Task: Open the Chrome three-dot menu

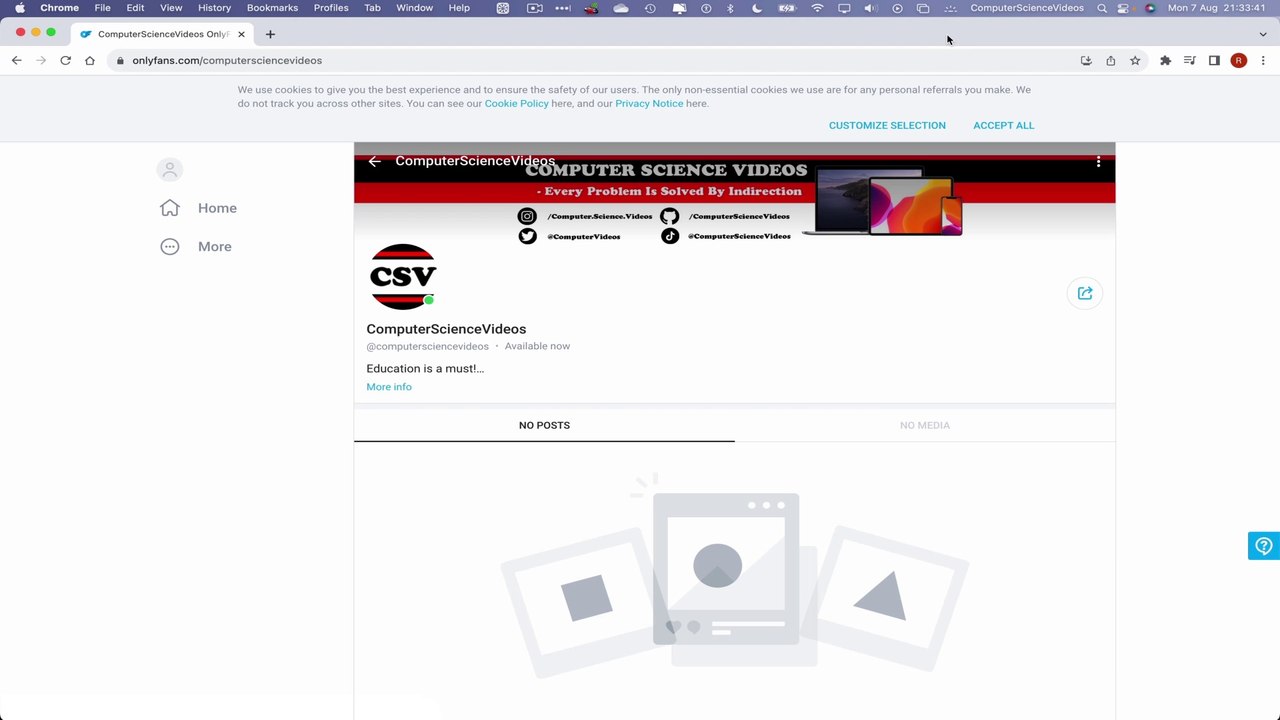Action: click(1263, 61)
